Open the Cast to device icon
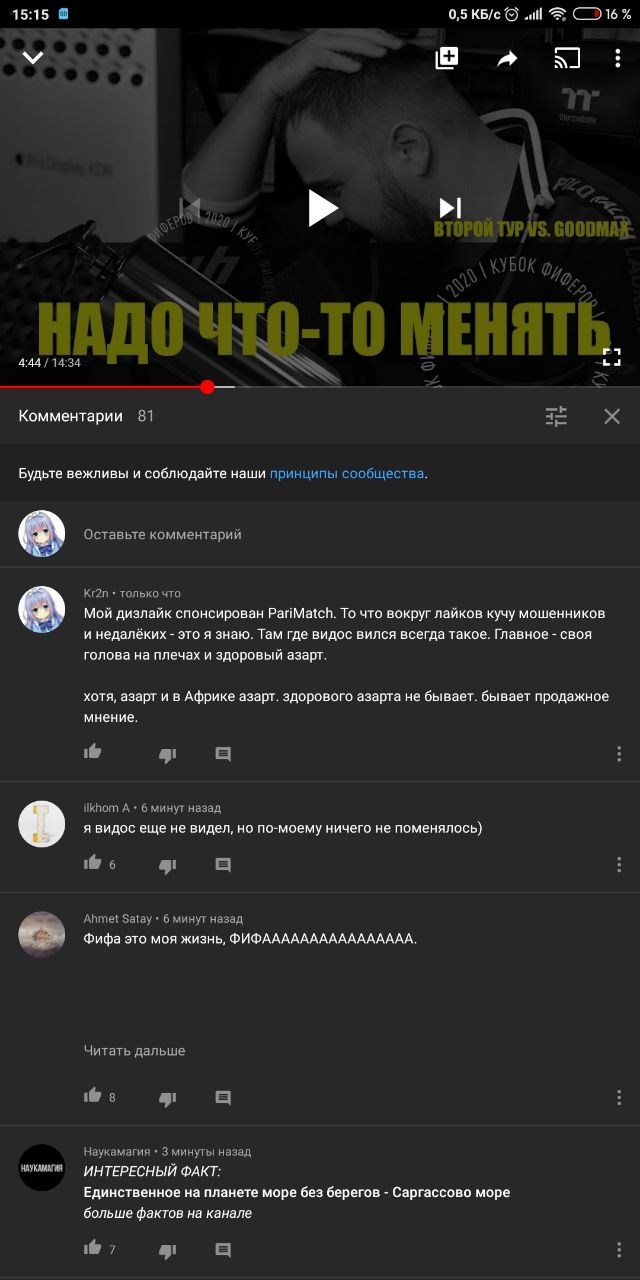640x1280 pixels. [x=567, y=58]
